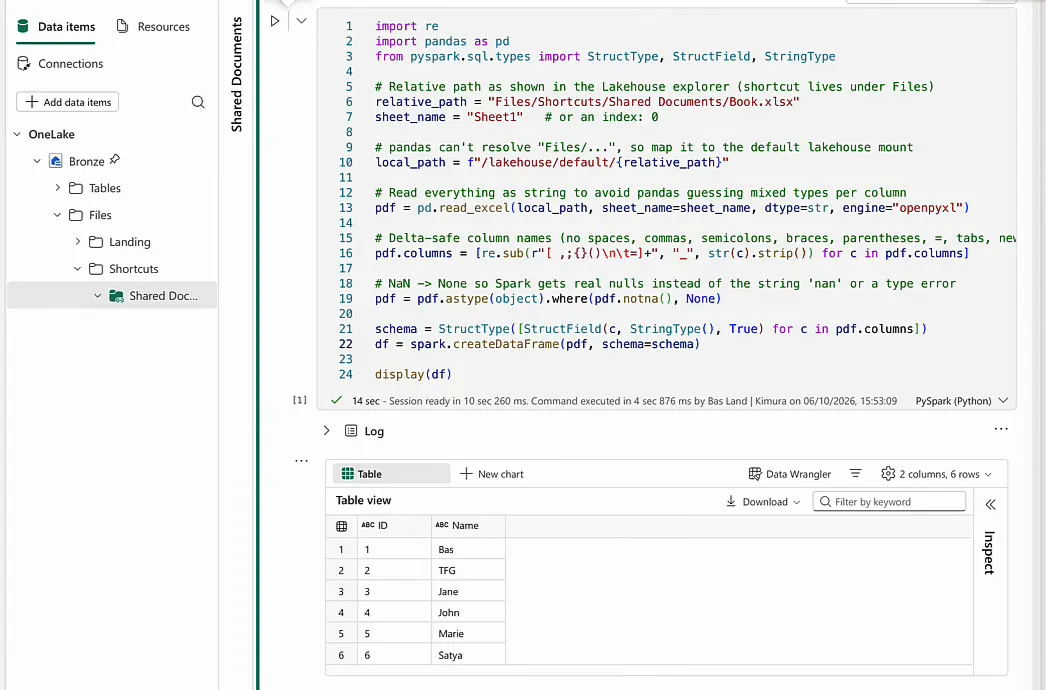
Task: Click the table grid select-all icon
Action: [342, 526]
